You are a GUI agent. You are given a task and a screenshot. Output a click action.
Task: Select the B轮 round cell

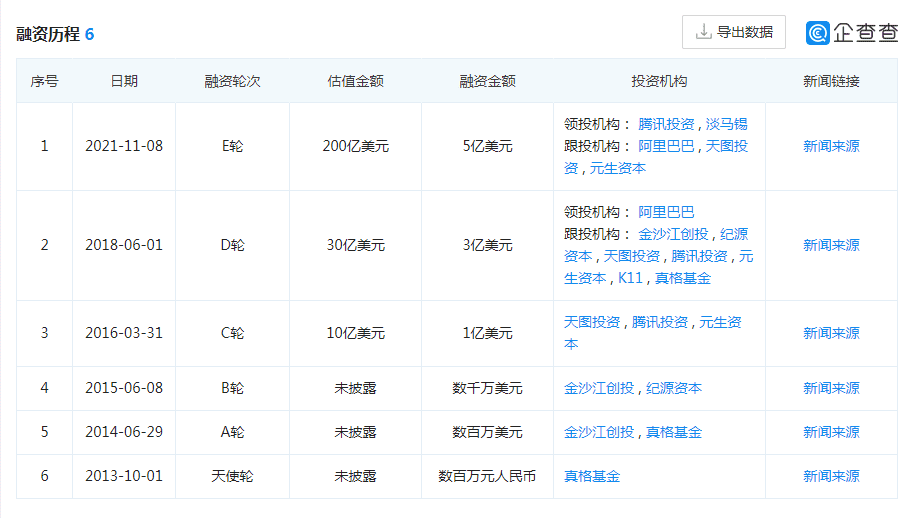coord(232,388)
